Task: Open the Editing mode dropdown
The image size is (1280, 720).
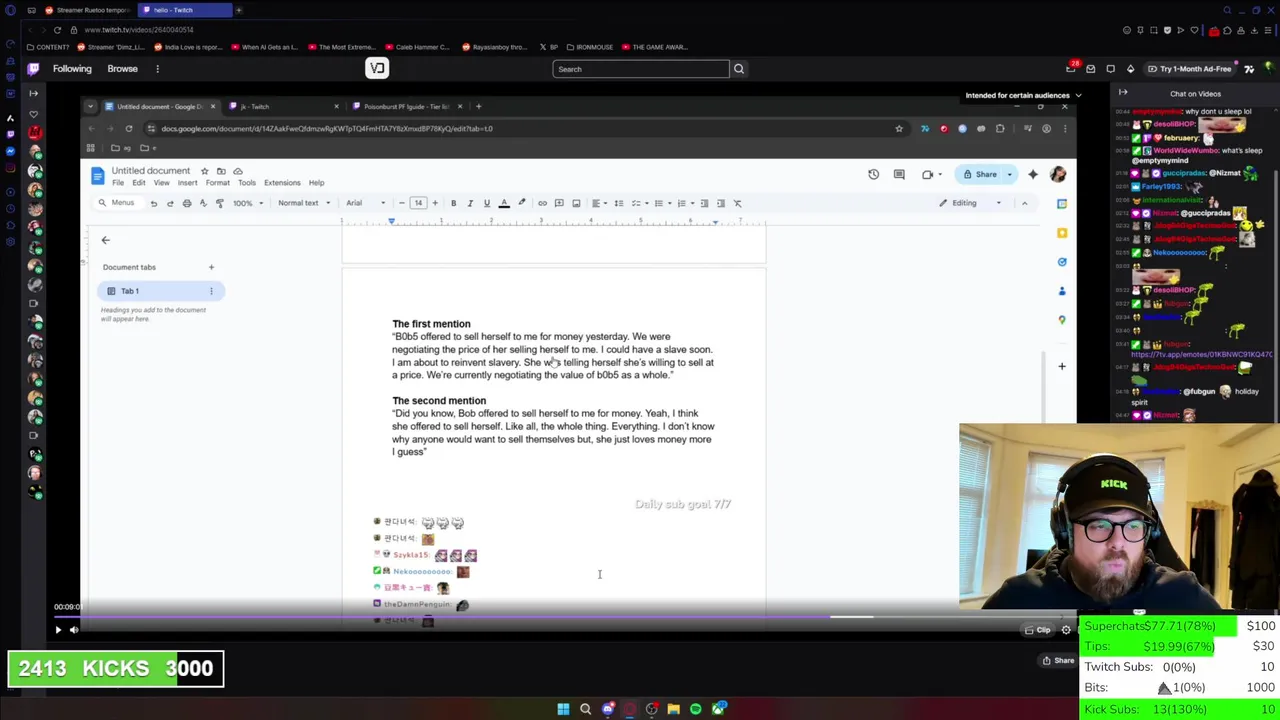Action: pyautogui.click(x=970, y=203)
